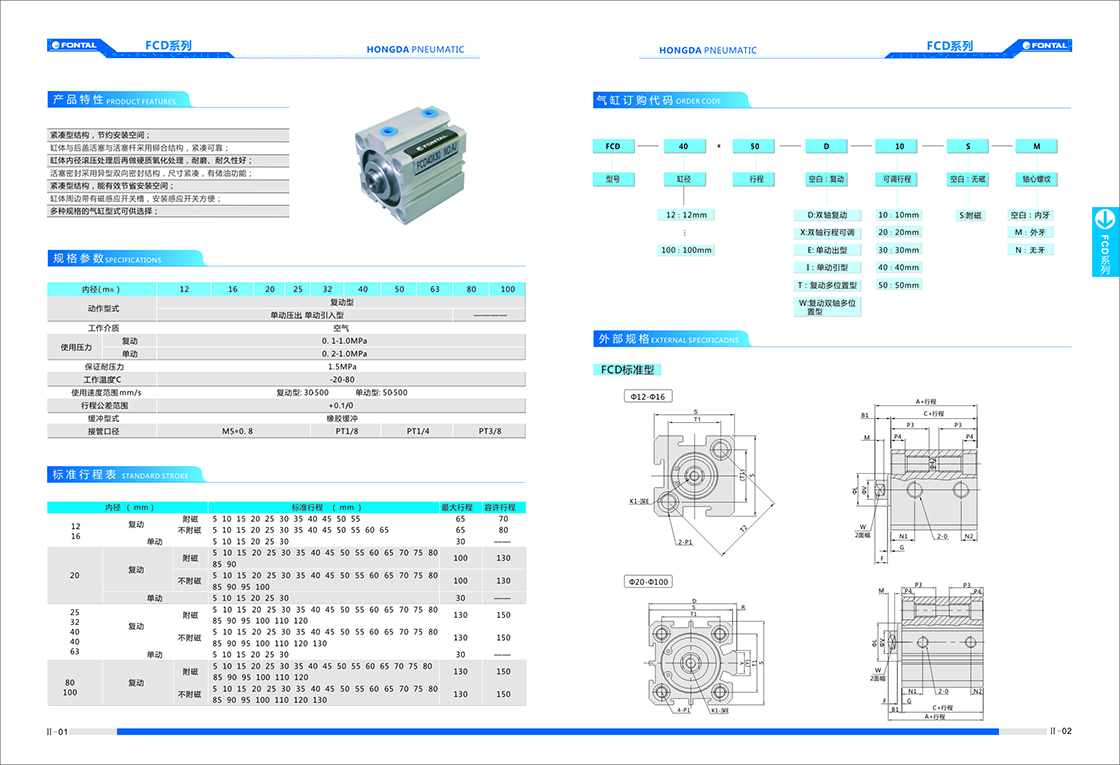Click the 产品特性 Product Features header

pos(115,100)
